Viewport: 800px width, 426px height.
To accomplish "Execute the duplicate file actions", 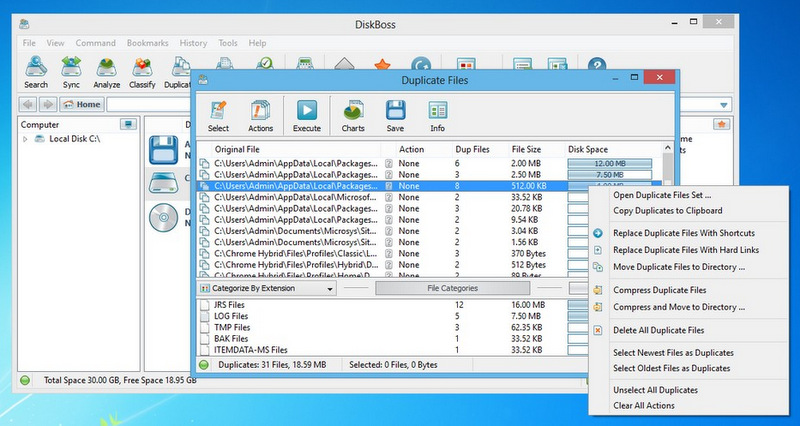I will click(x=307, y=116).
